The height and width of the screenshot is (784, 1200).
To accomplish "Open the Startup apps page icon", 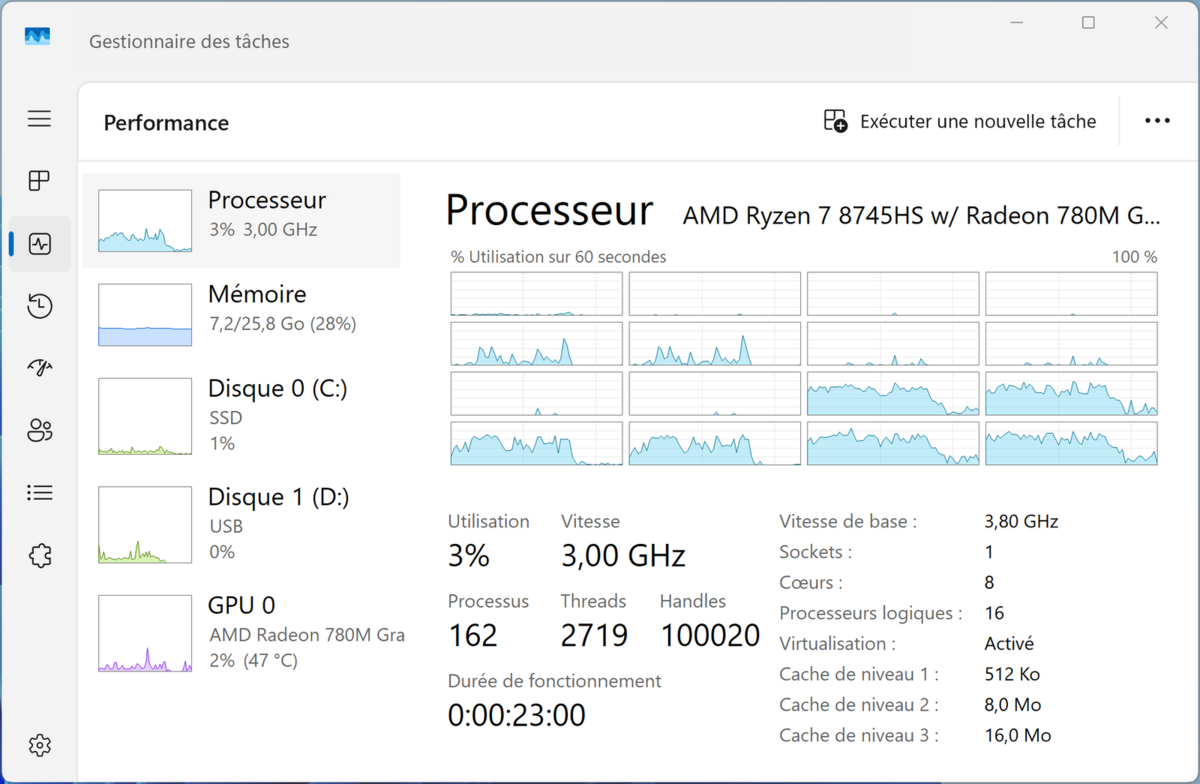I will pyautogui.click(x=40, y=368).
